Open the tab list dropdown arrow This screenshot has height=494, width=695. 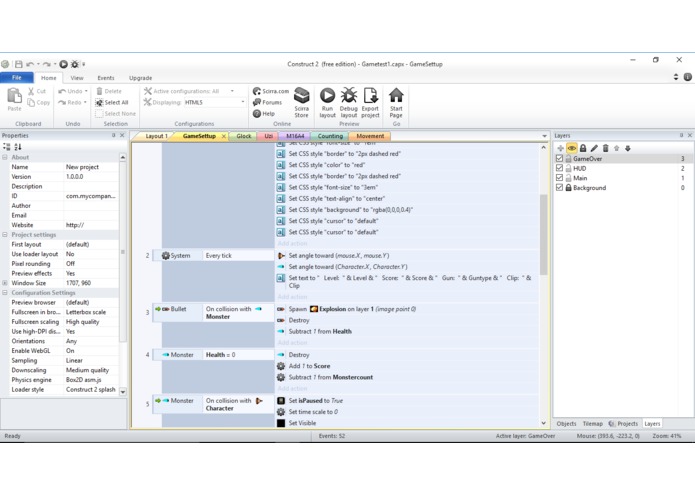click(x=544, y=136)
